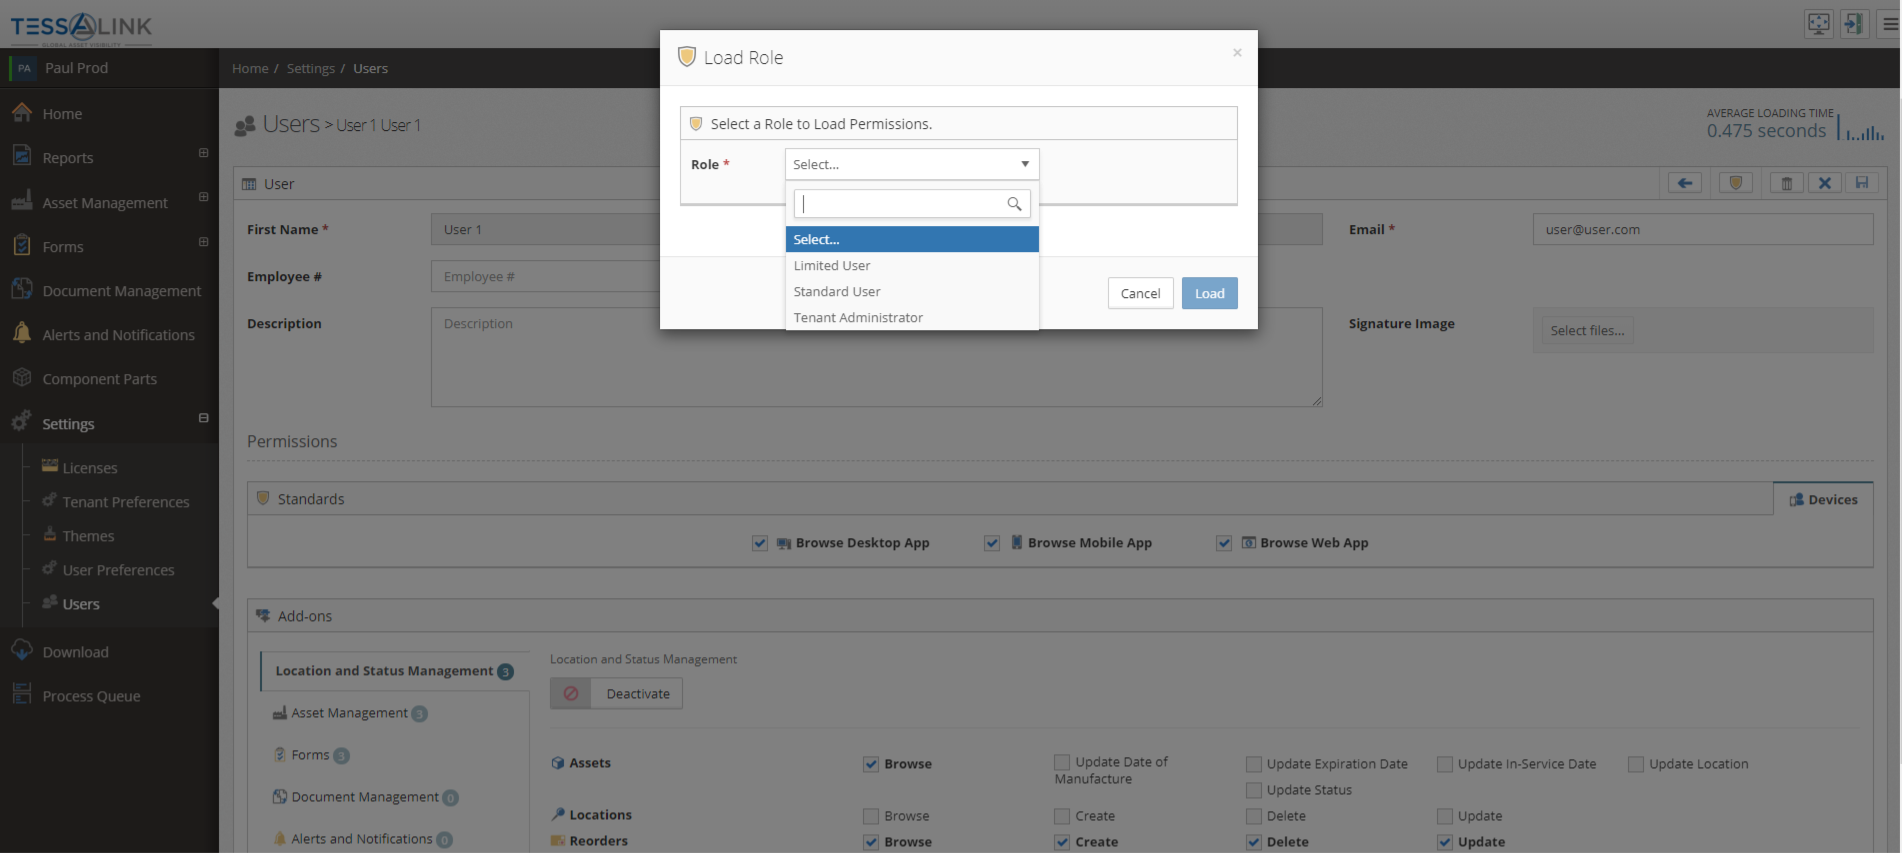This screenshot has height=853, width=1902.
Task: Click the trash delete icon in User toolbar
Action: click(1787, 183)
